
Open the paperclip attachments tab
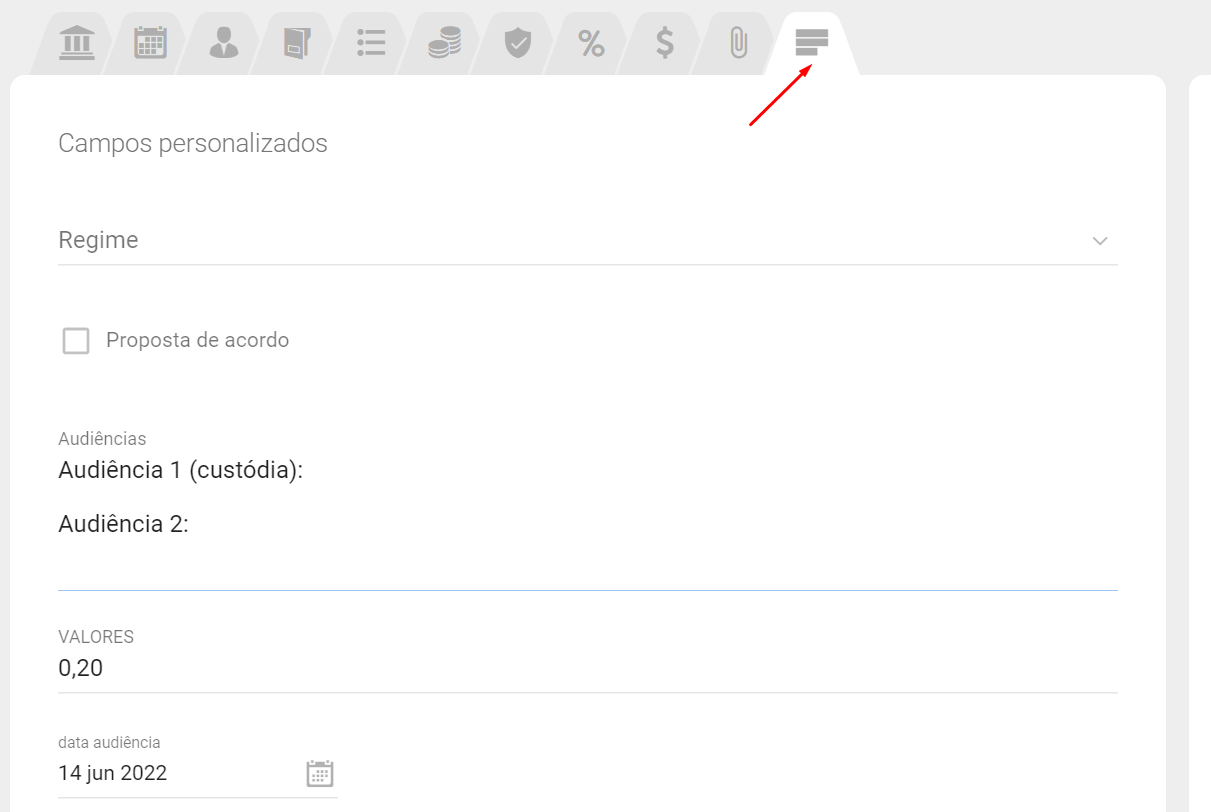(738, 43)
